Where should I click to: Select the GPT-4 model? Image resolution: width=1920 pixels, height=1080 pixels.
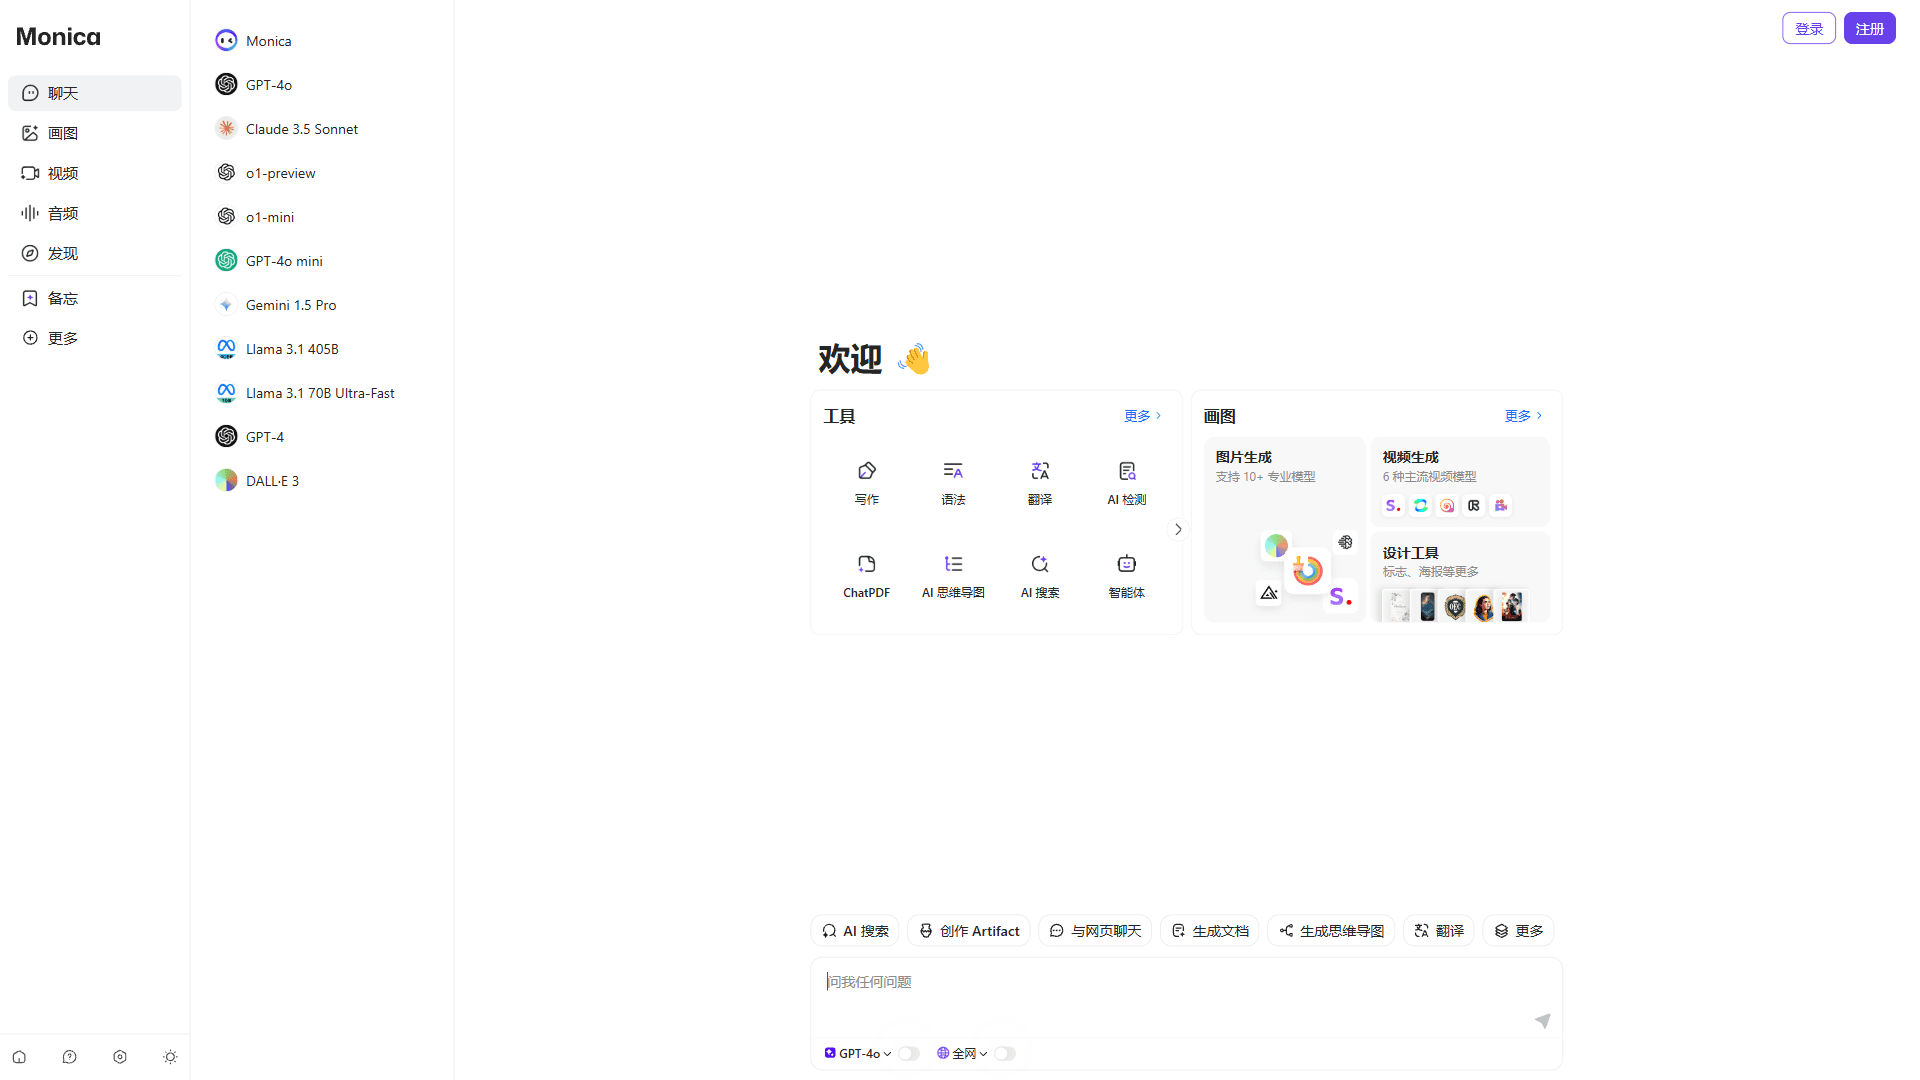point(321,437)
